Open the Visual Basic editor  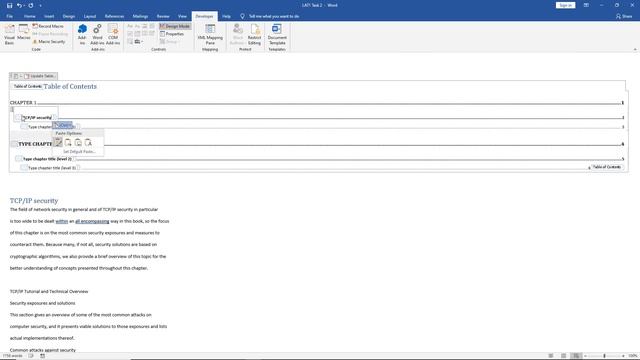tap(9, 34)
